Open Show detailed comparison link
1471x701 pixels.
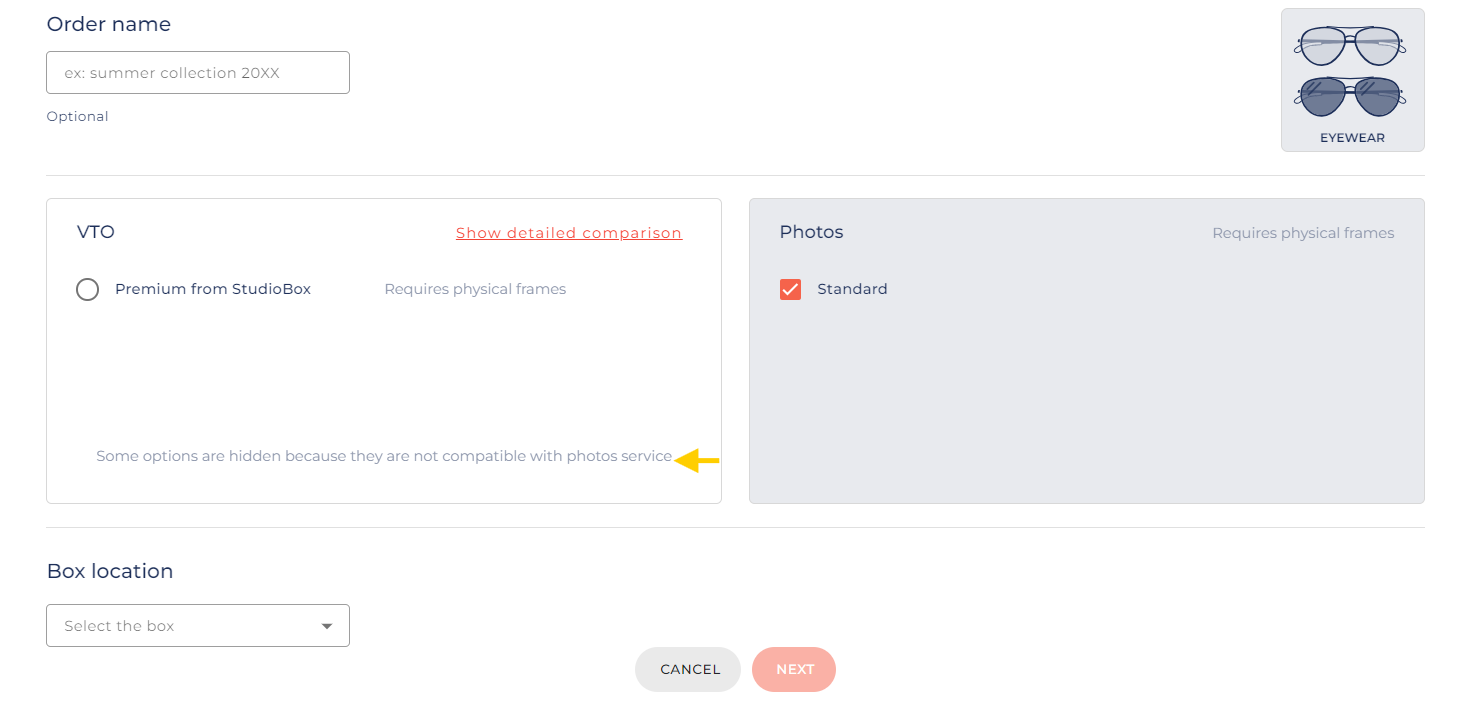568,233
